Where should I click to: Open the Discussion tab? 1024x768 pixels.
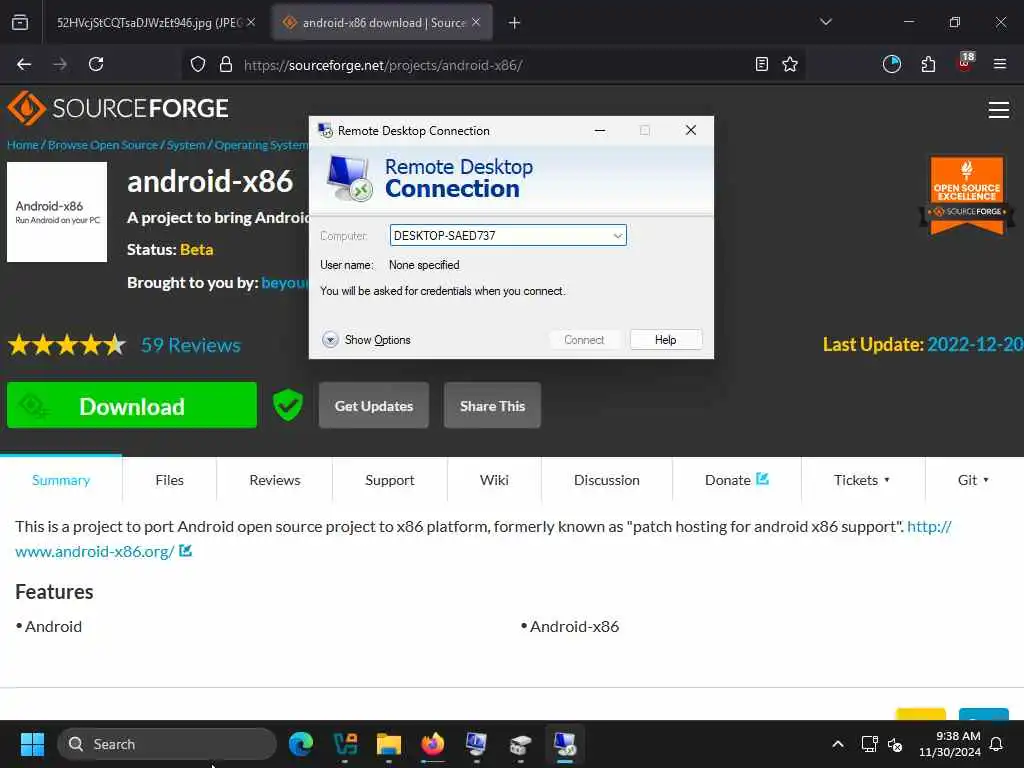(x=607, y=480)
